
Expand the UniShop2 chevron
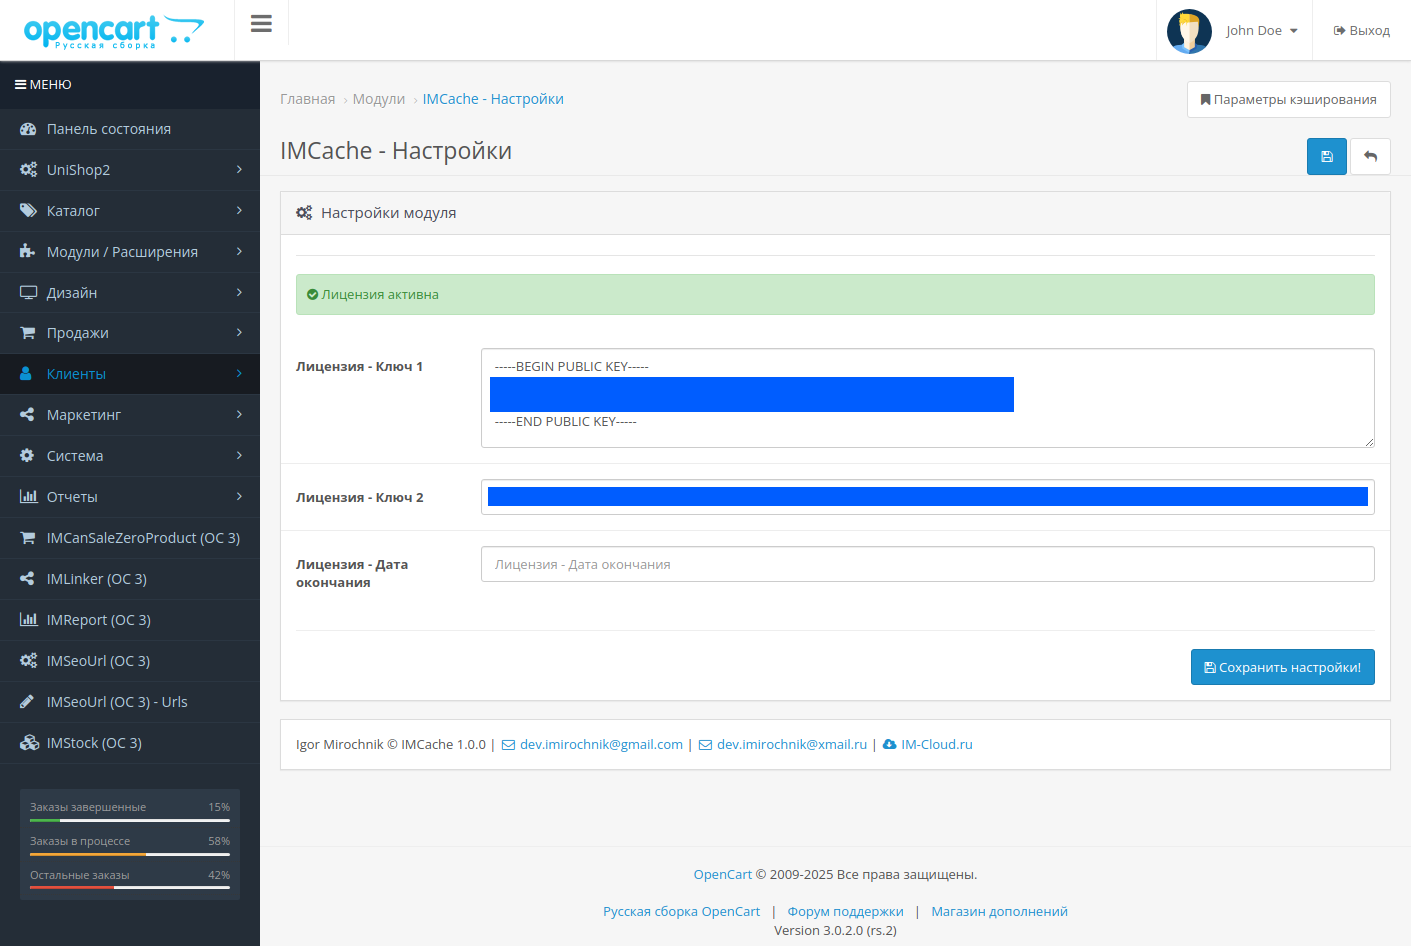(x=239, y=170)
